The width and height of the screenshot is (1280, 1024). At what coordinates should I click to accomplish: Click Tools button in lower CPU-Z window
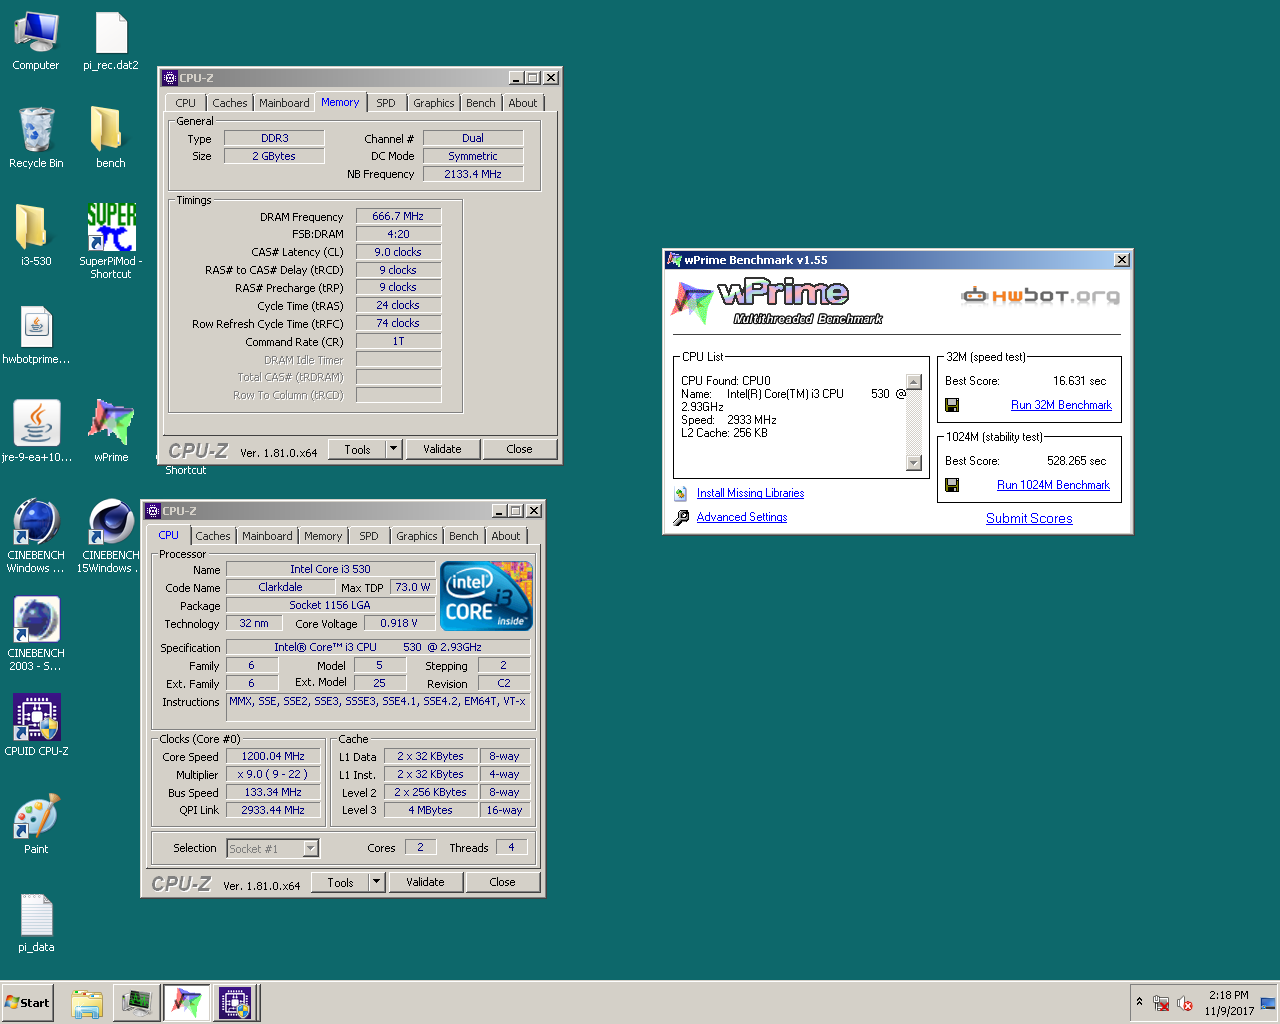point(341,882)
